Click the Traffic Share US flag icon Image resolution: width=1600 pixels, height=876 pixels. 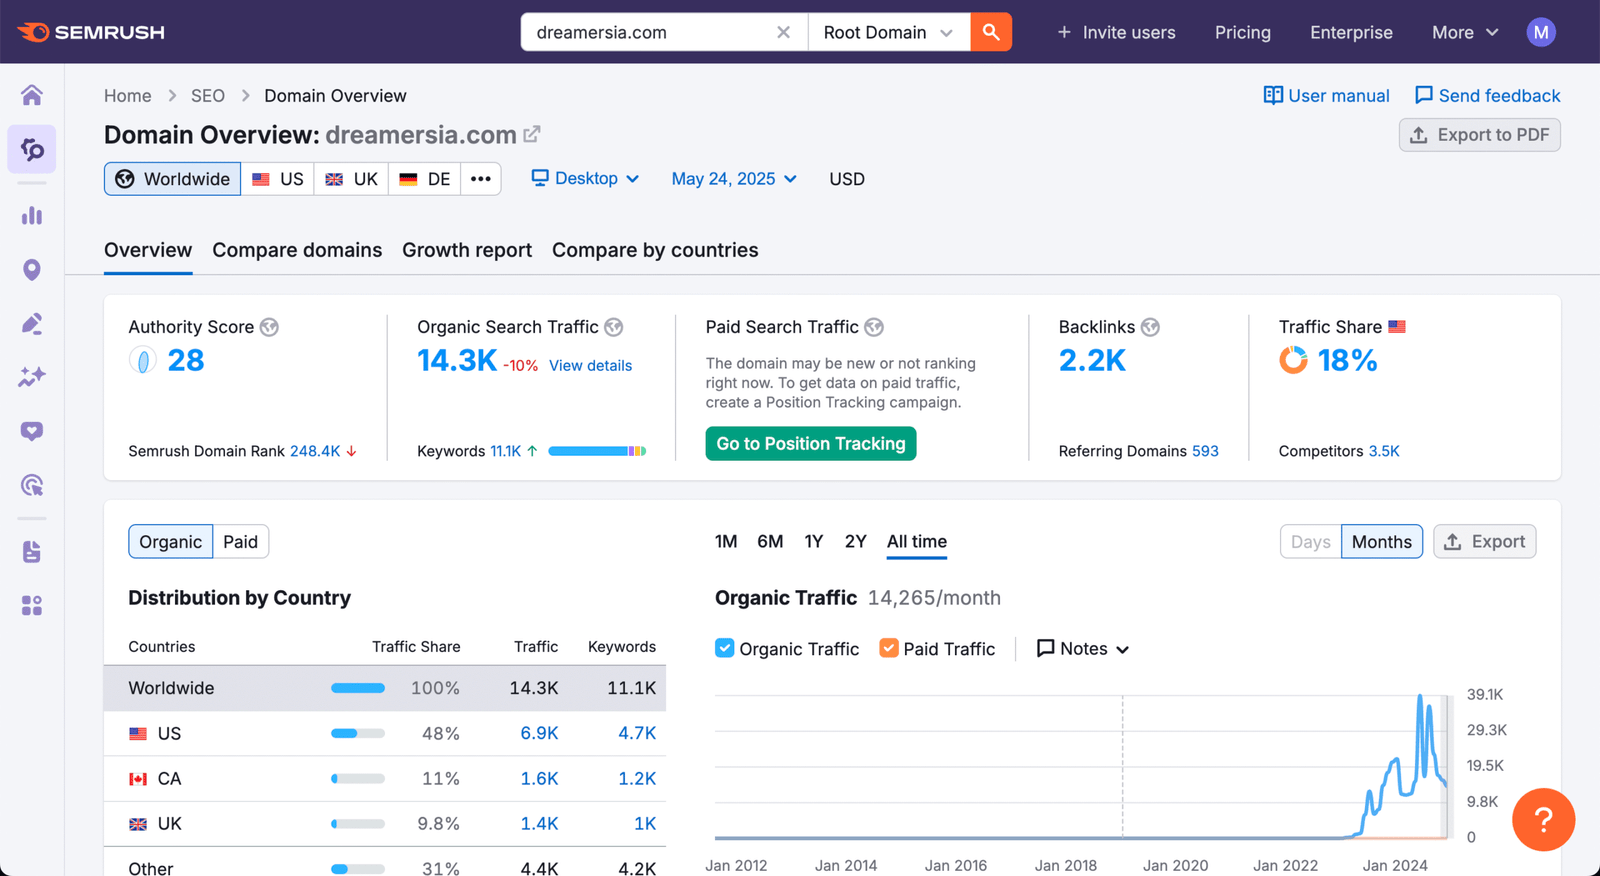point(1397,327)
